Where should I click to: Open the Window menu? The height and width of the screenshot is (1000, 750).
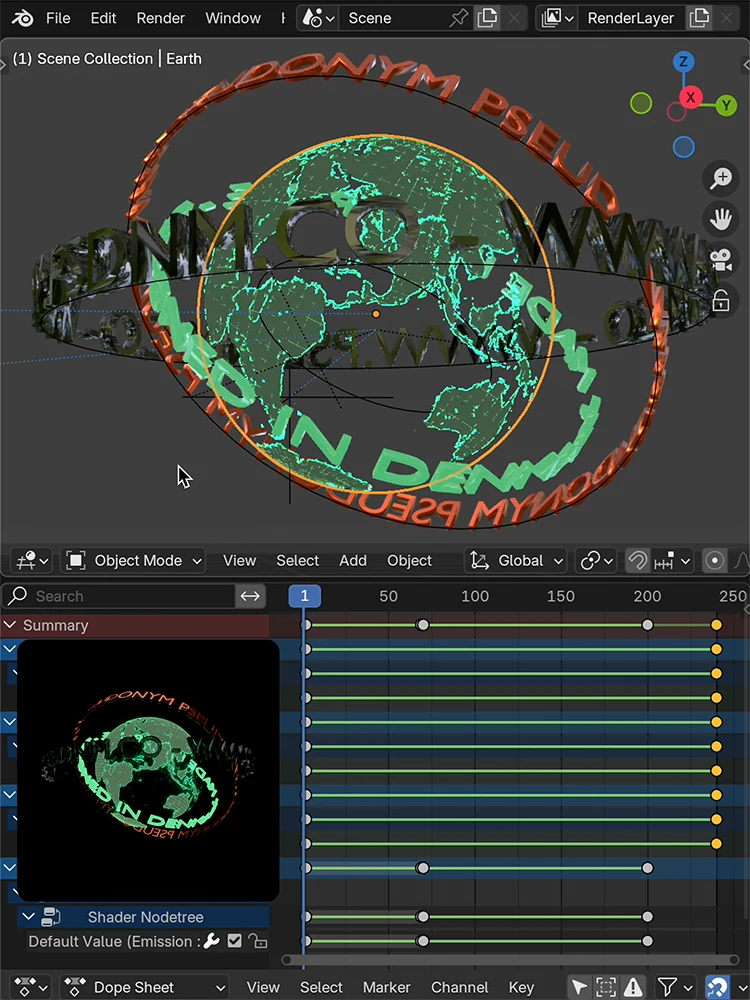tap(233, 18)
